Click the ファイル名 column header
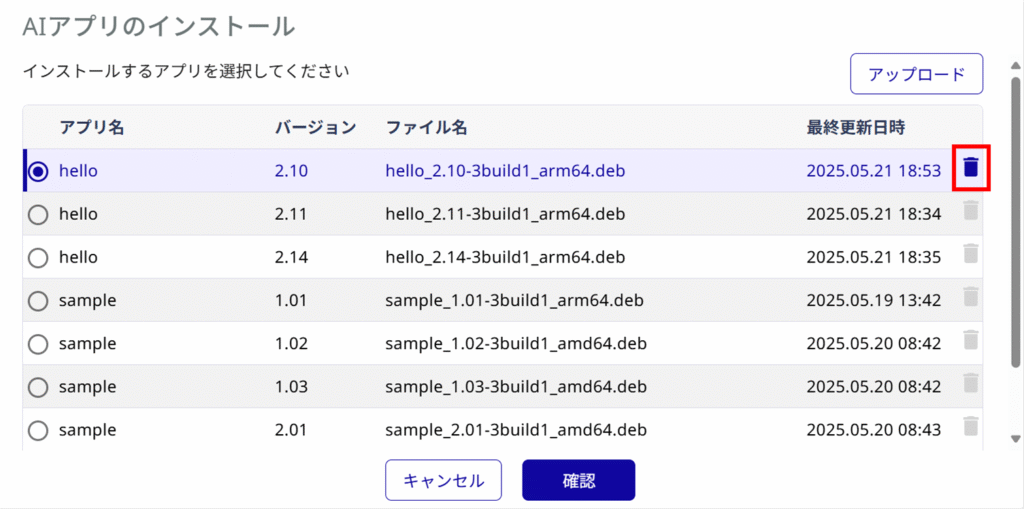The width and height of the screenshot is (1024, 509). click(426, 127)
